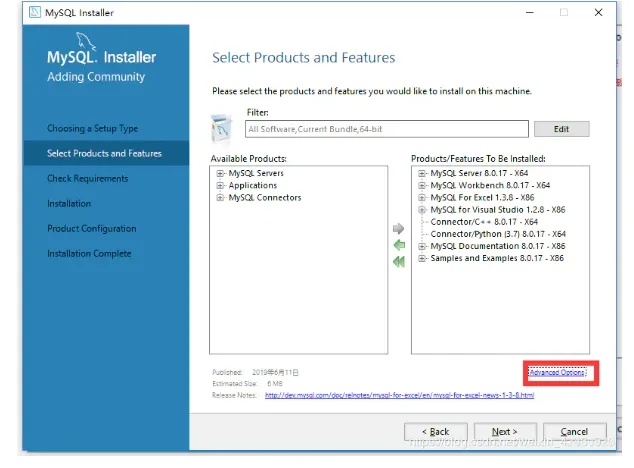
Task: Expand MySQL For Excel 1.3.8 - X86 node
Action: pyautogui.click(x=422, y=197)
